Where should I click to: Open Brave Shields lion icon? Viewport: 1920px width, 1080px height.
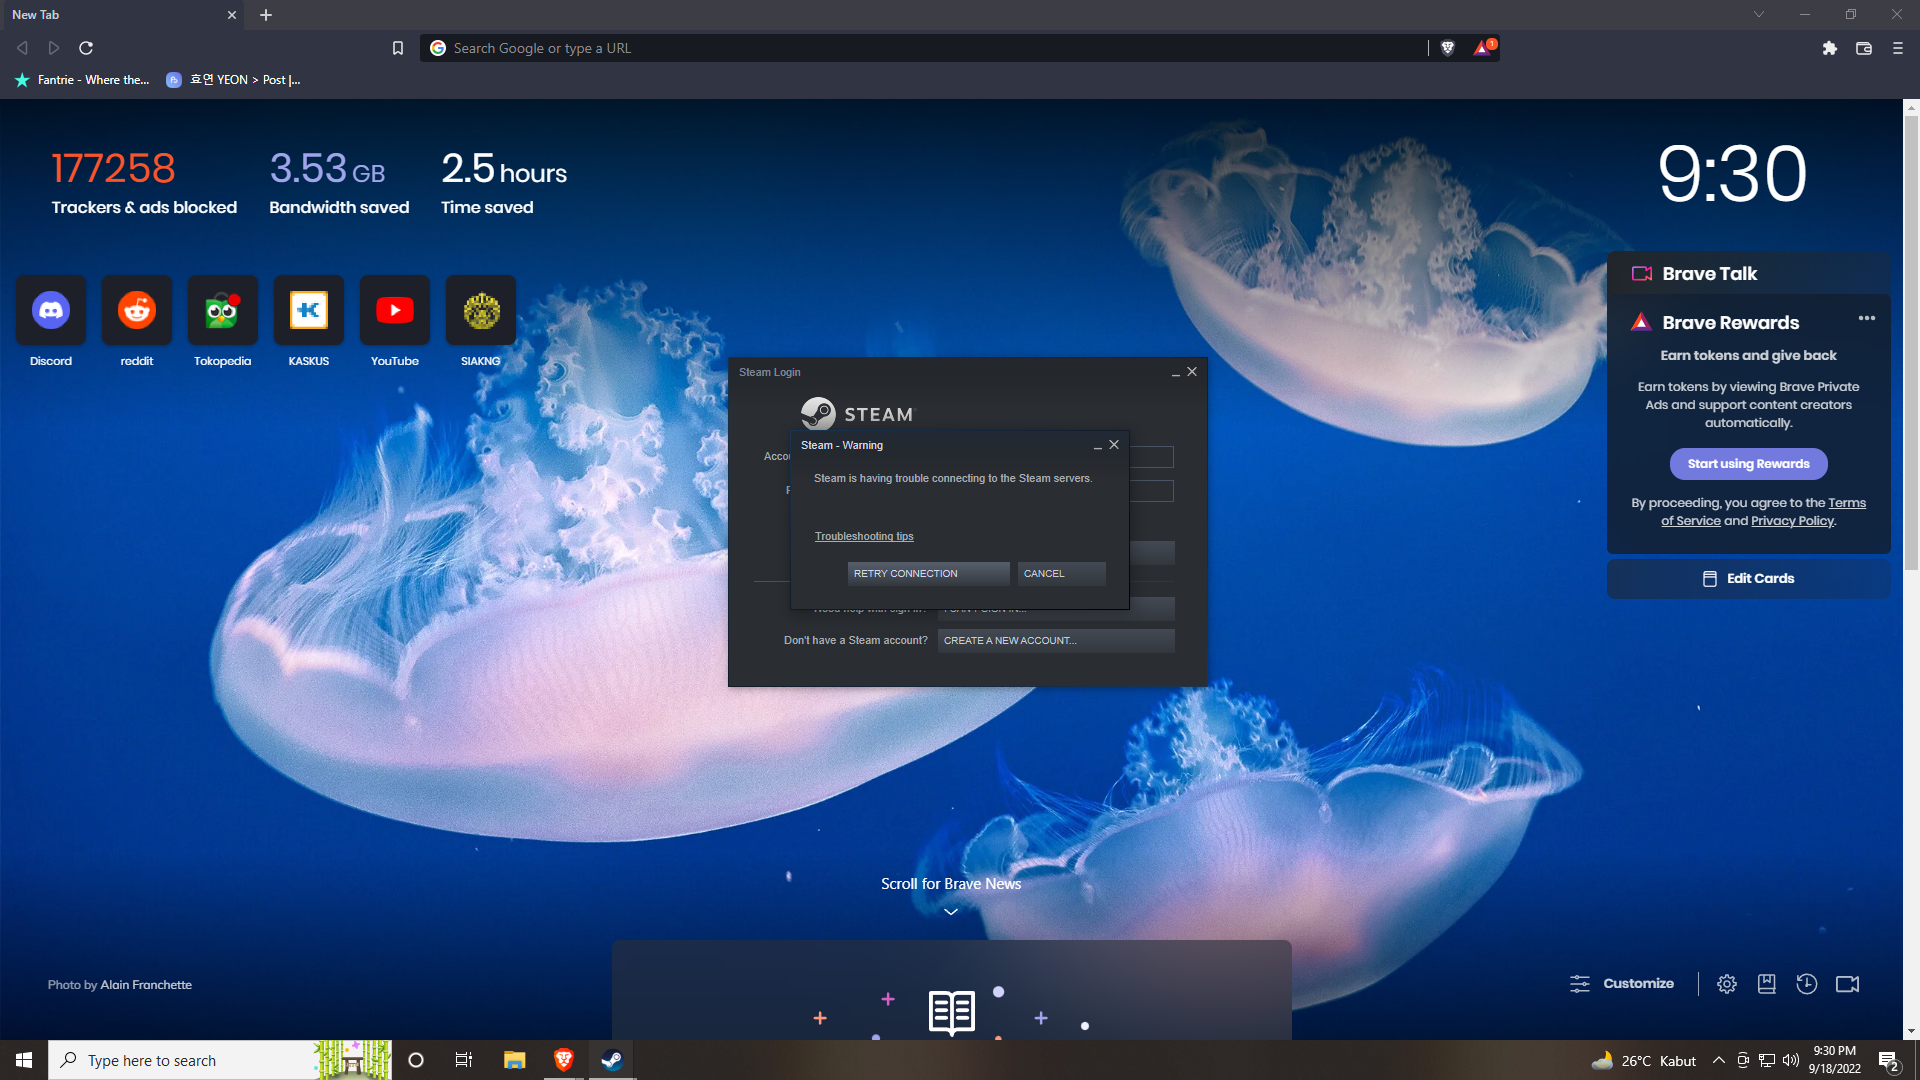click(1447, 48)
